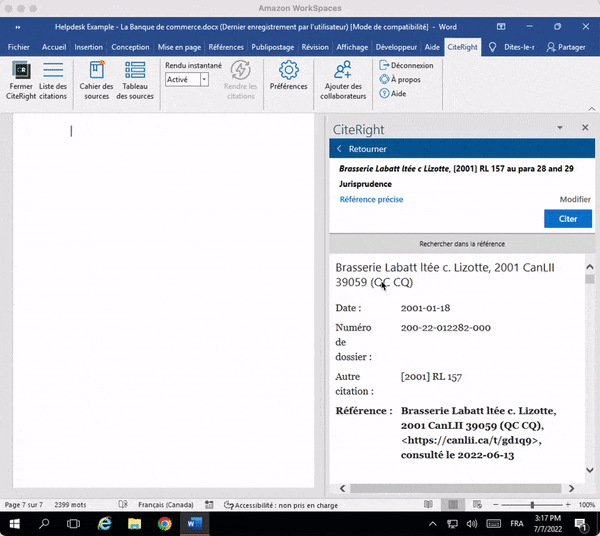
Task: Click Retourner back arrow
Action: pyautogui.click(x=339, y=149)
